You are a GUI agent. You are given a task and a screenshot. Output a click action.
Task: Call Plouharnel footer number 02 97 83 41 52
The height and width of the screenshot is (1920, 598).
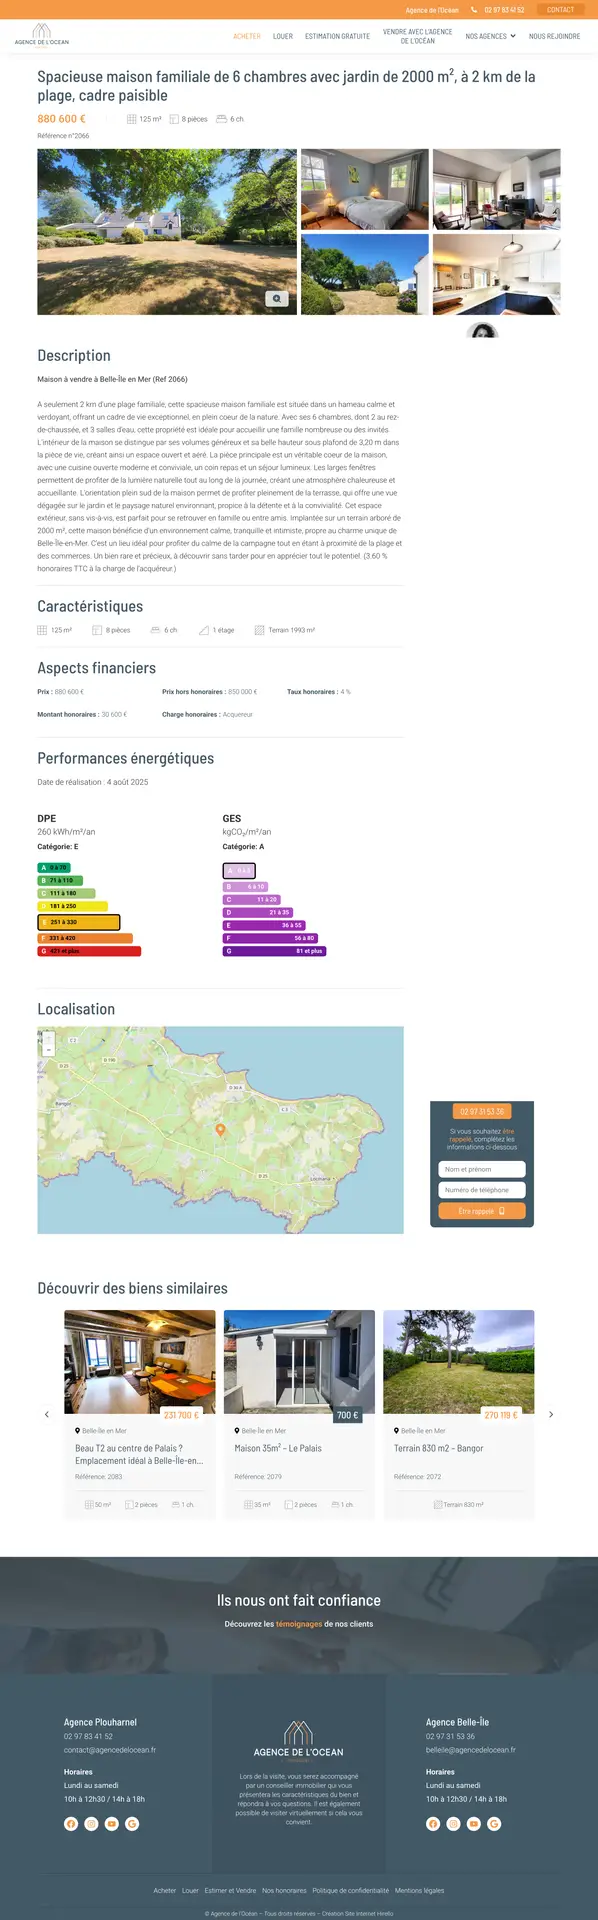pyautogui.click(x=88, y=1737)
